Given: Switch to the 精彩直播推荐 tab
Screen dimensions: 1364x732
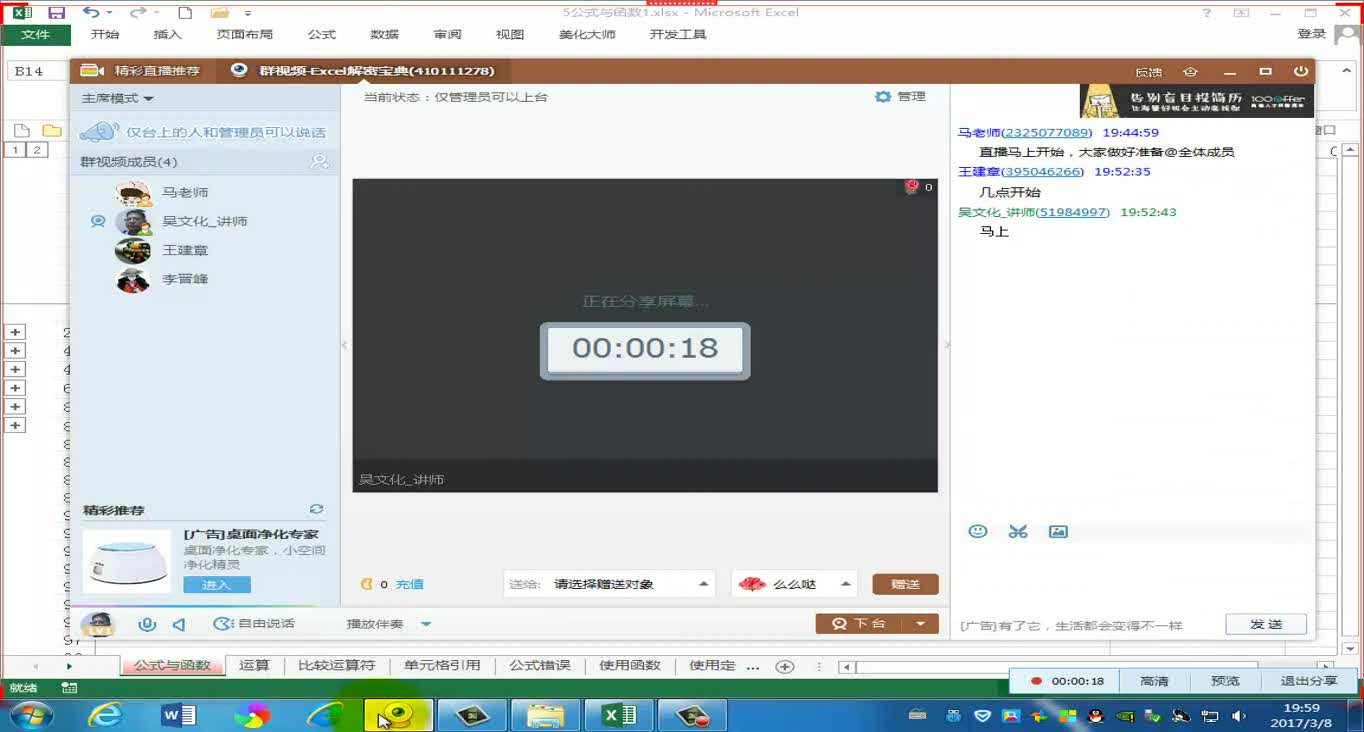Looking at the screenshot, I should (x=141, y=71).
